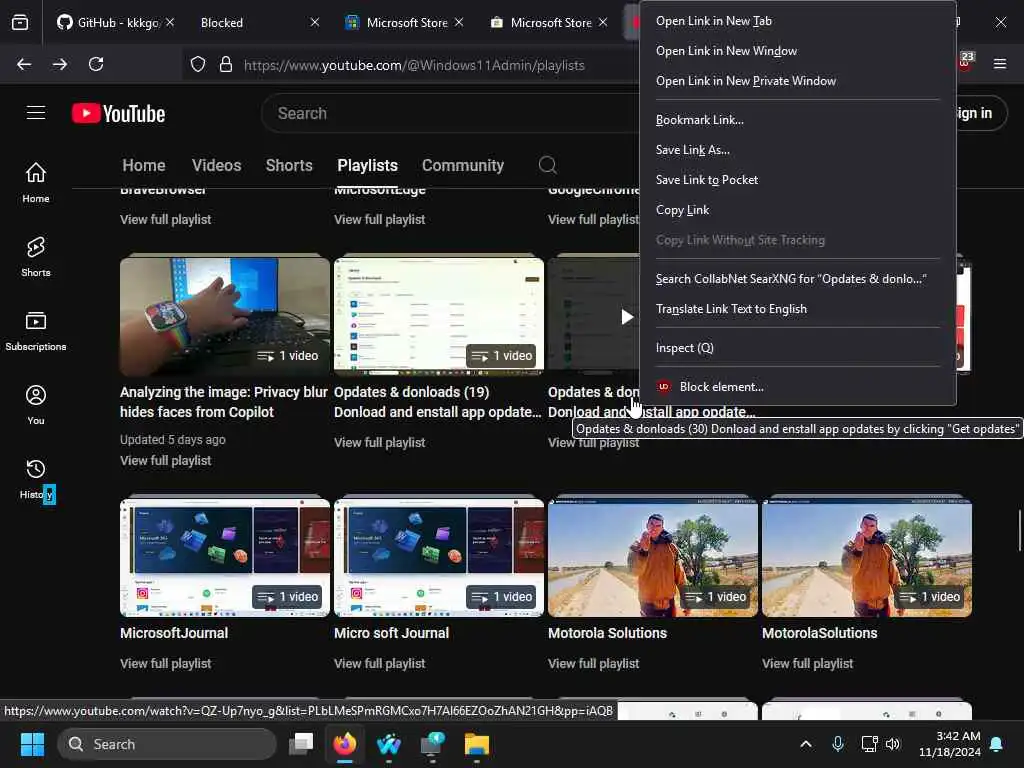Open the notification bell icon
The width and height of the screenshot is (1024, 768).
tap(997, 744)
